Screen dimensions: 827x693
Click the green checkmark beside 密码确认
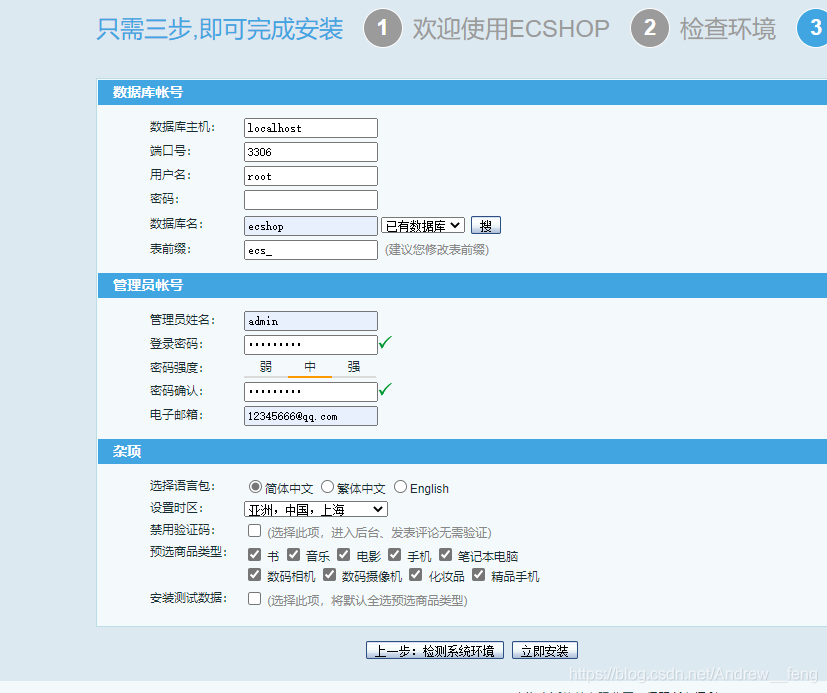[x=385, y=391]
